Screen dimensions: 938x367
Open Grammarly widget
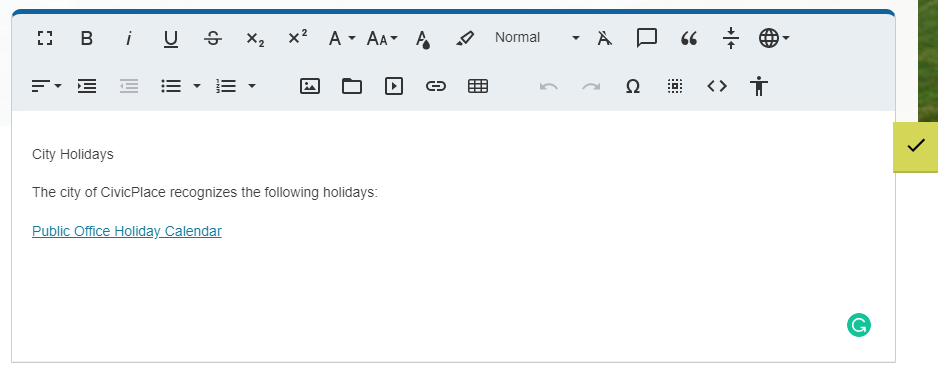tap(858, 325)
